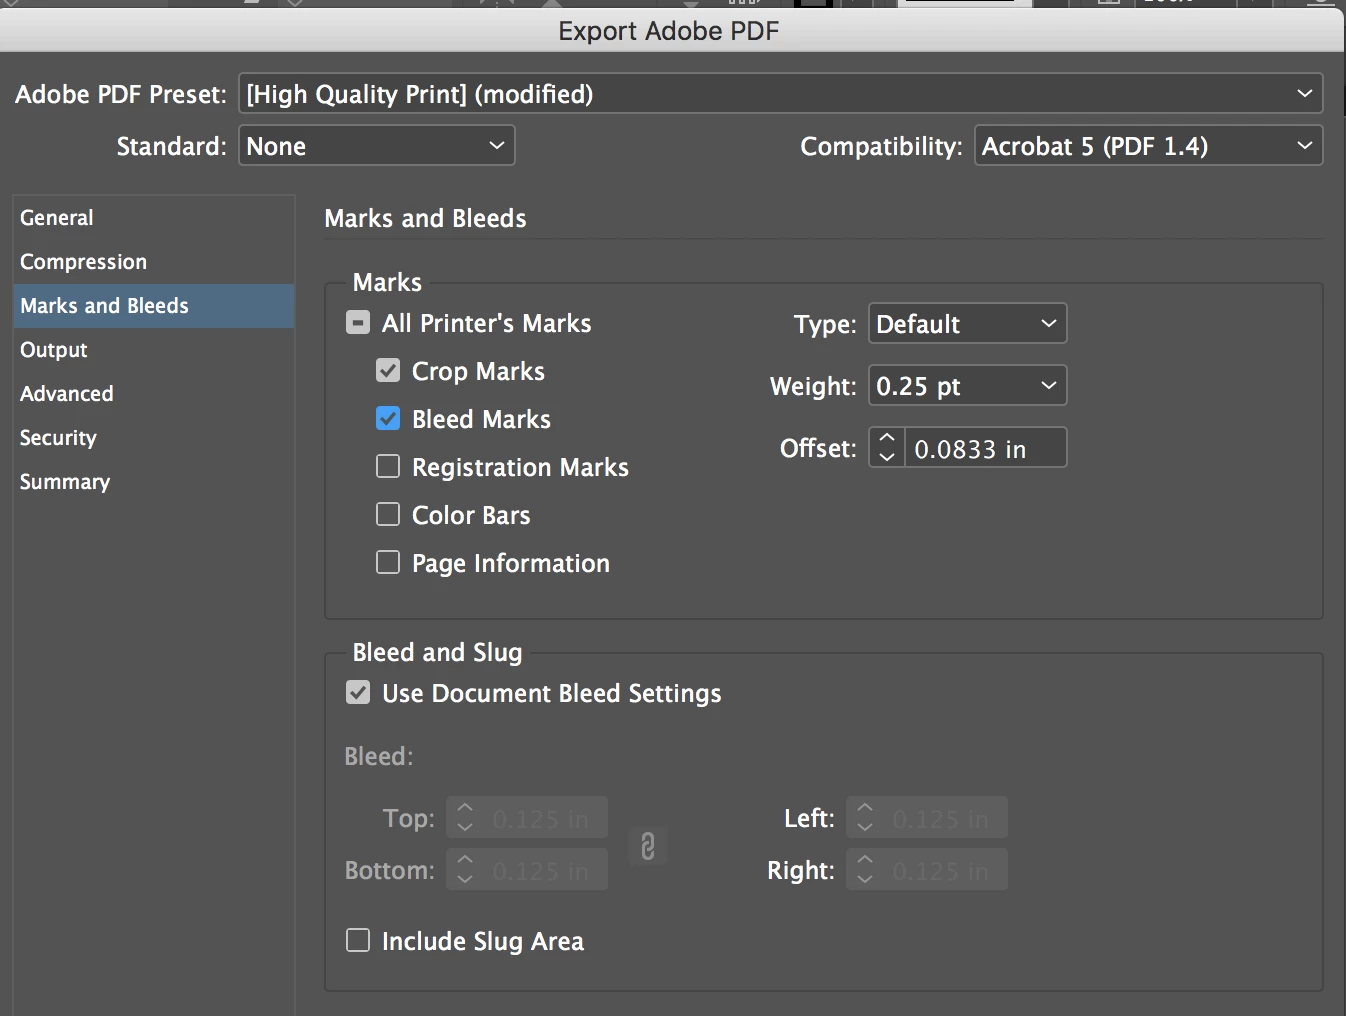Select the Summary section
The height and width of the screenshot is (1016, 1346).
[154, 482]
